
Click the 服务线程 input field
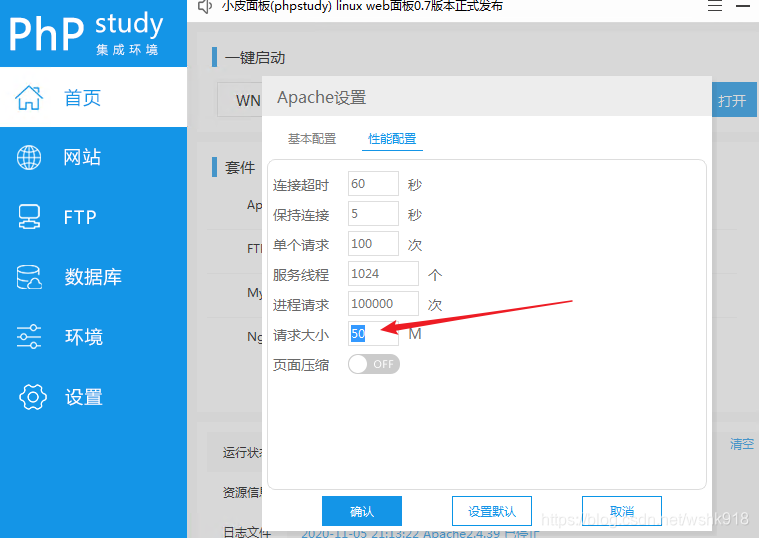click(383, 274)
